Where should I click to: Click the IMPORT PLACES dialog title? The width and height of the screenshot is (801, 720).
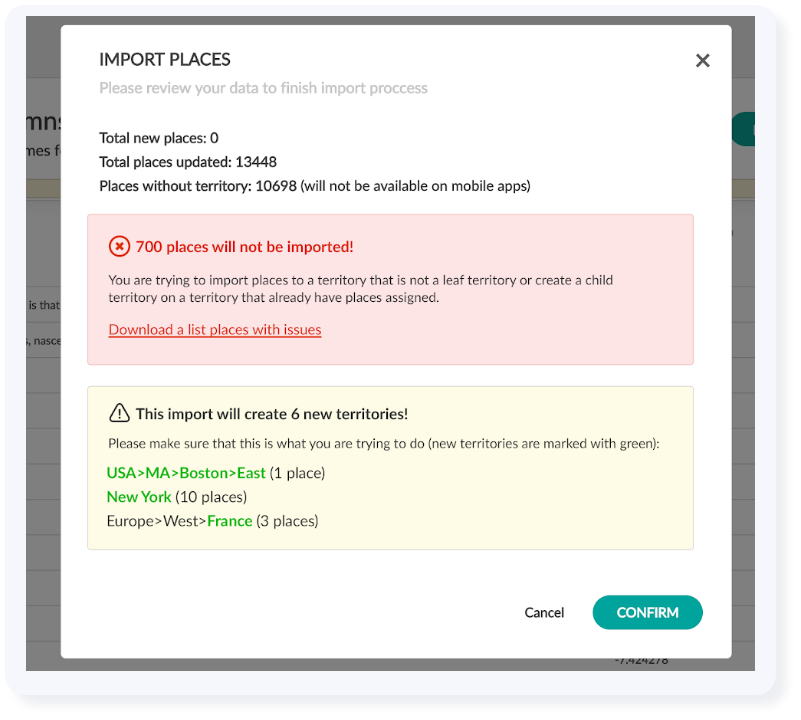tap(165, 60)
